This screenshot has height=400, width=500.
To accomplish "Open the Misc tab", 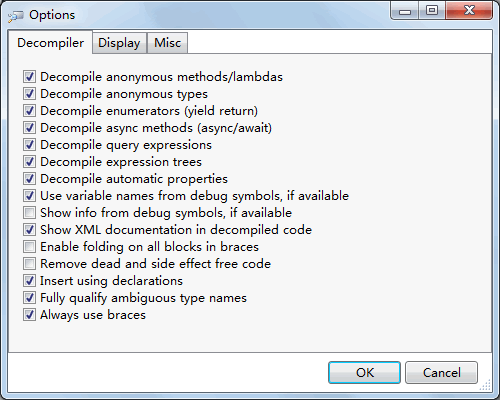I will (x=168, y=43).
